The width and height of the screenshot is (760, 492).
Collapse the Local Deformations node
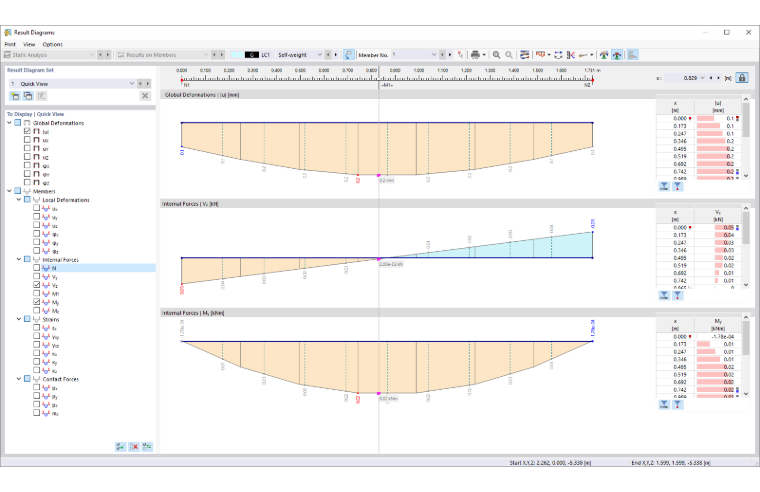tap(19, 199)
